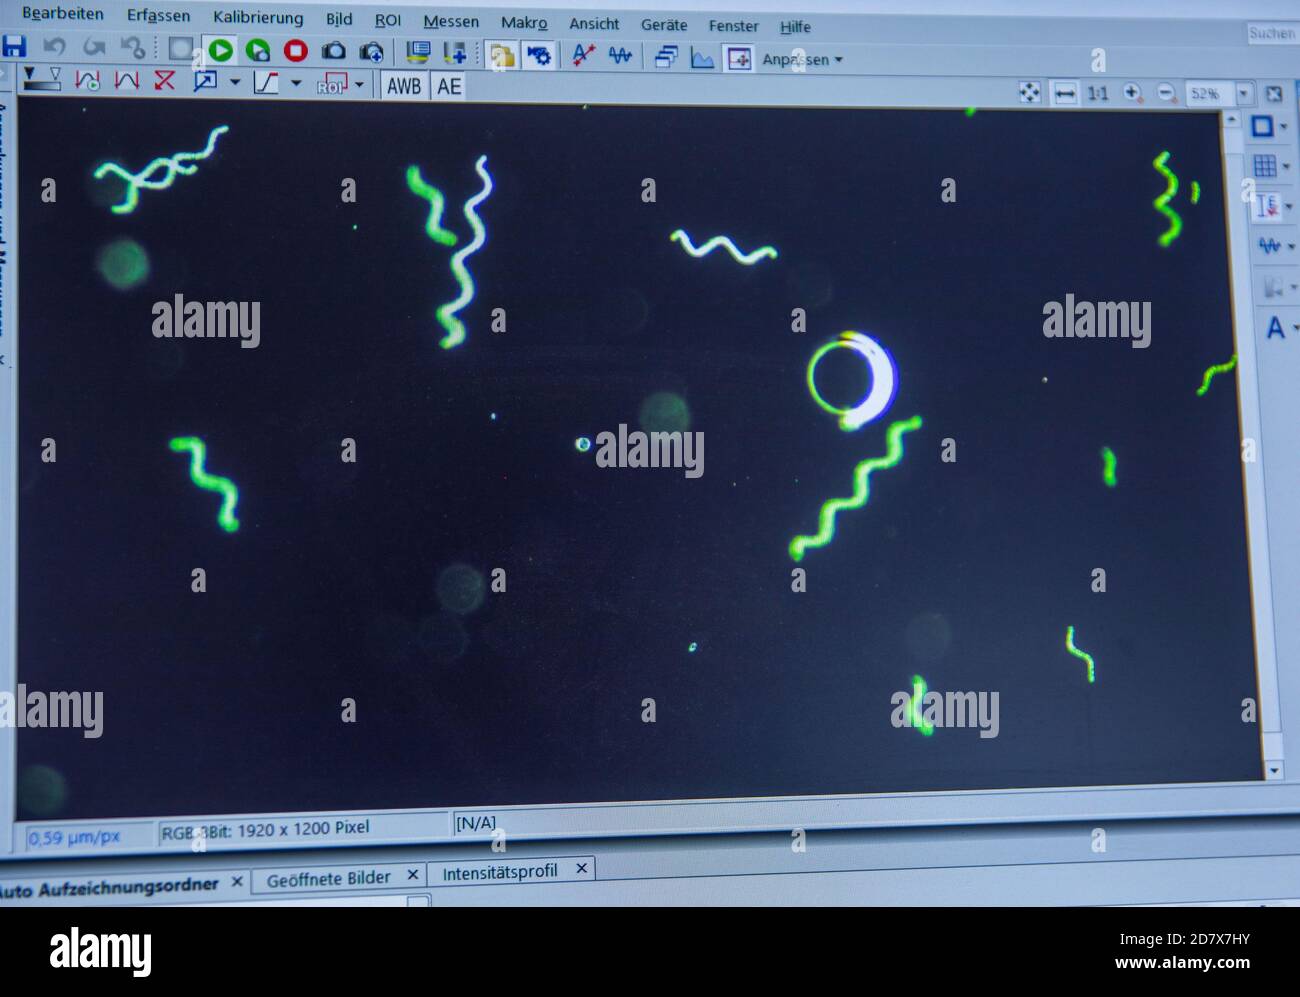The image size is (1300, 997).
Task: Toggle the red crosshair frame icon
Action: coord(739,58)
